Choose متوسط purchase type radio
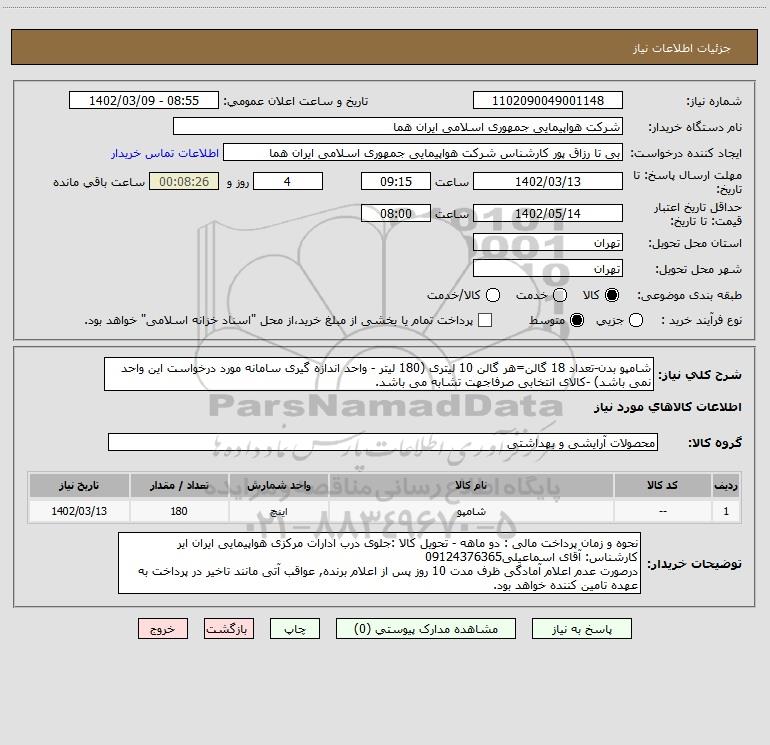This screenshot has height=745, width=770. 577,321
